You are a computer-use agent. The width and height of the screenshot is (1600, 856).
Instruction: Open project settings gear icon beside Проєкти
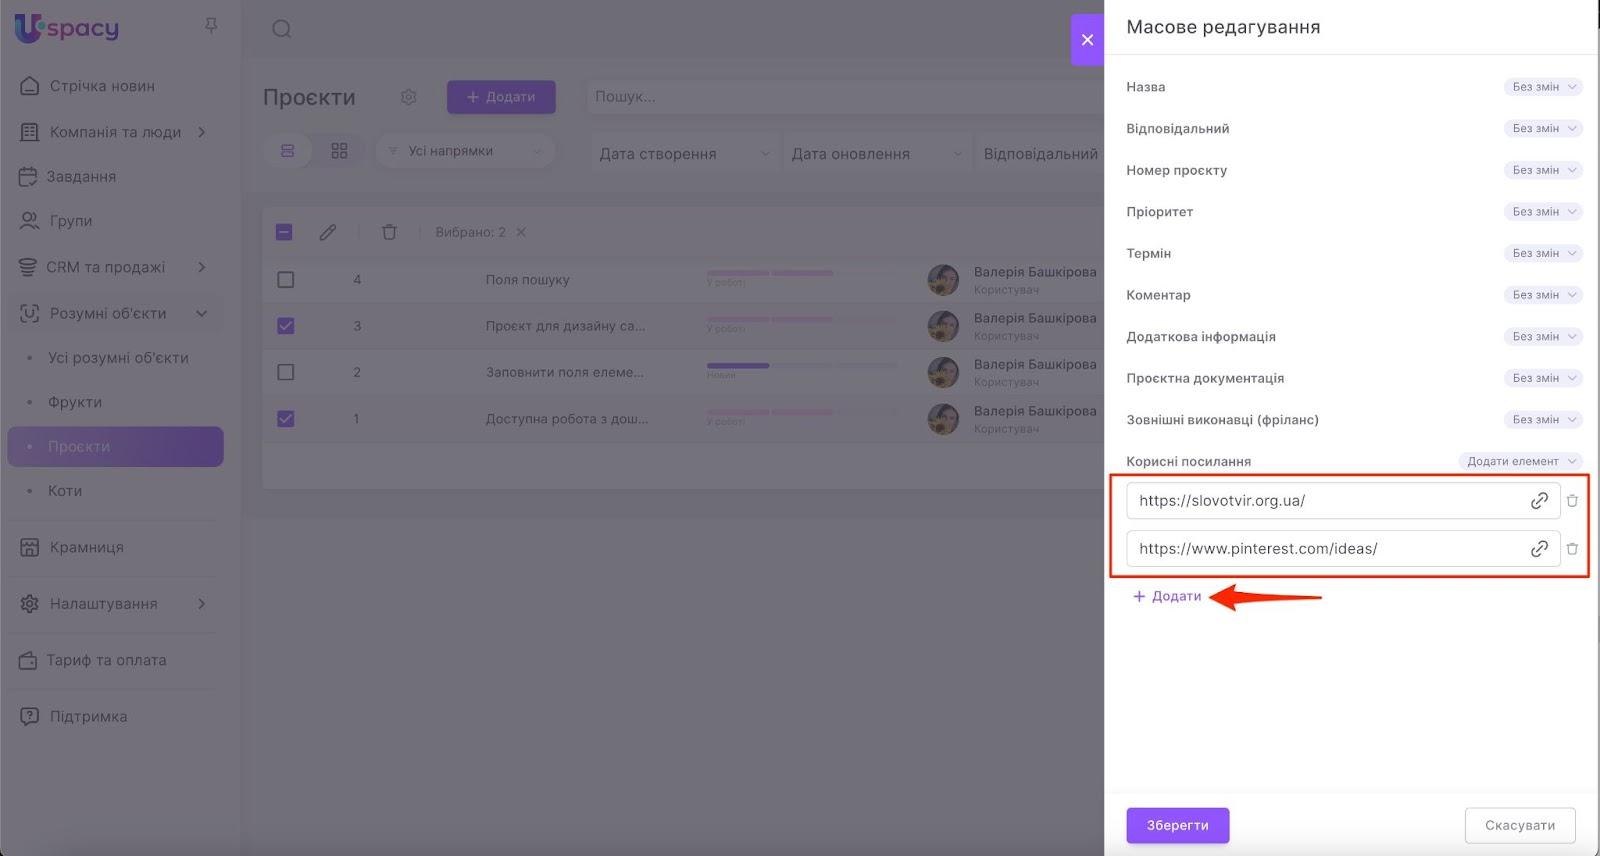coord(408,97)
